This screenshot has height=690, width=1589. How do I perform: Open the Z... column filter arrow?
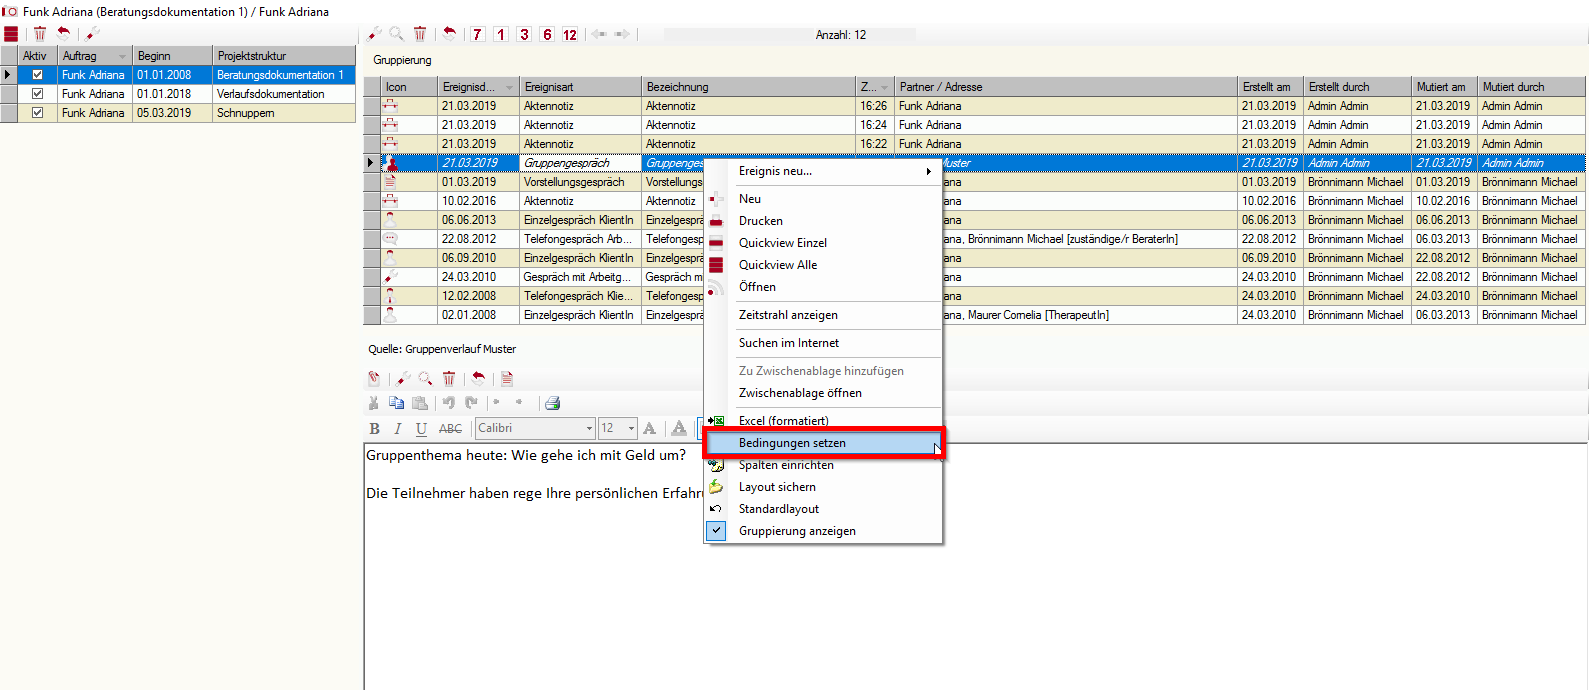tap(885, 87)
